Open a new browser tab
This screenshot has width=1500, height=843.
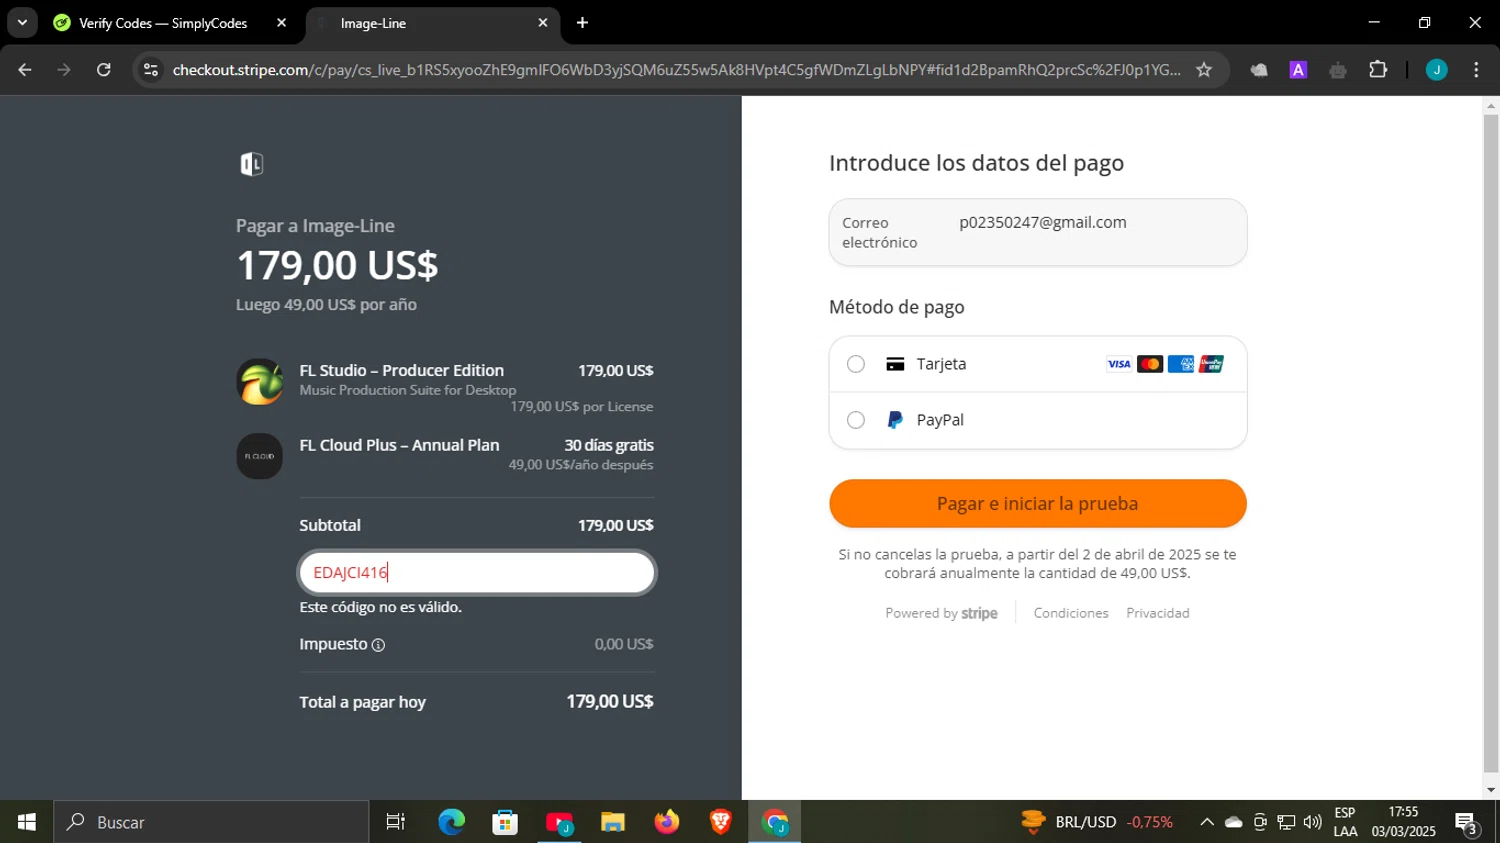tap(582, 22)
